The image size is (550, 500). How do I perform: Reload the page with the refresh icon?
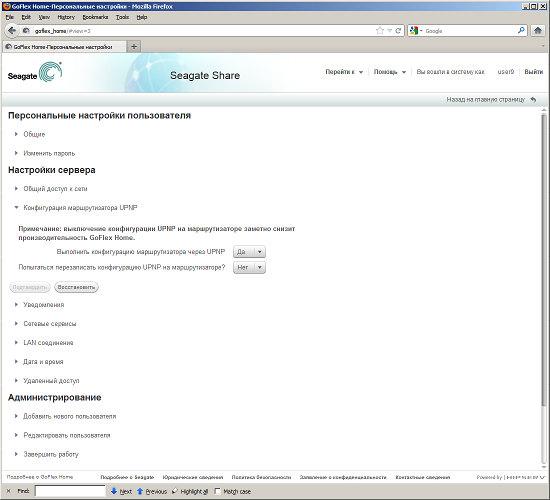(x=398, y=31)
